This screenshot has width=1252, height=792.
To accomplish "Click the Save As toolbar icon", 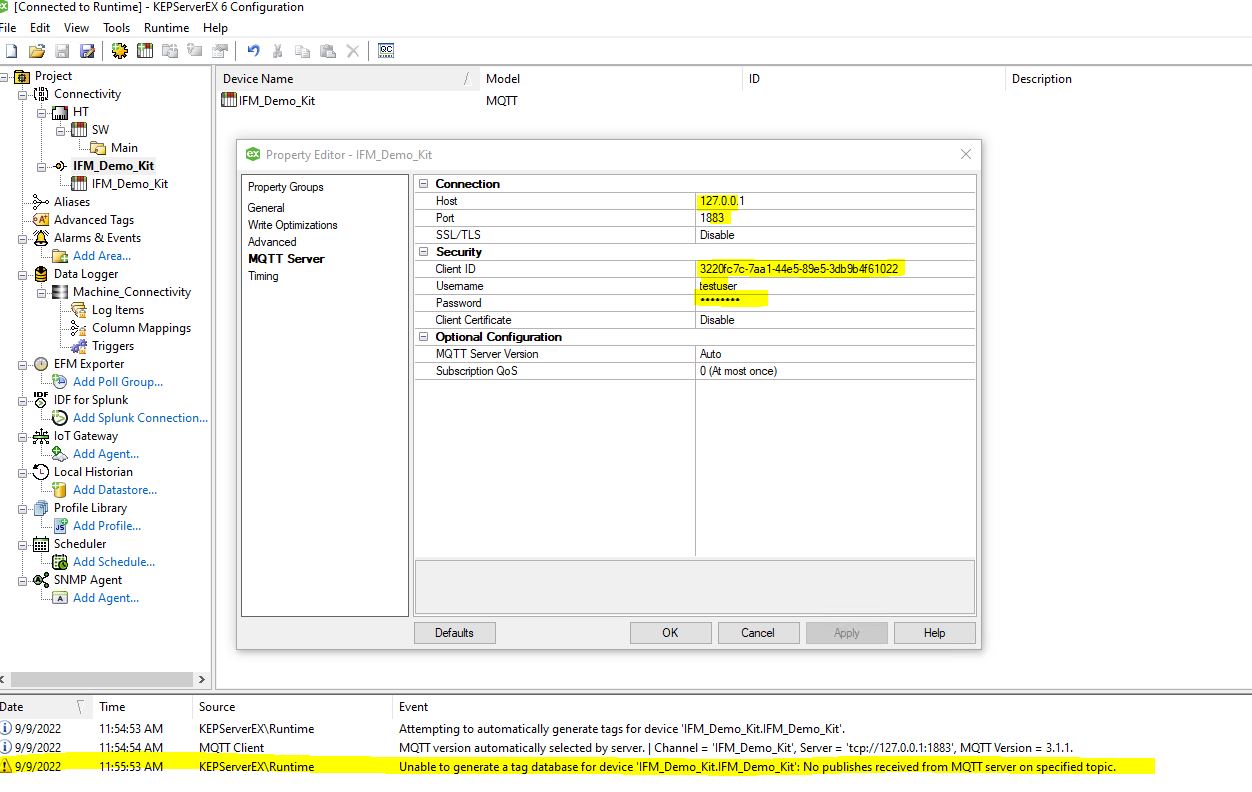I will pos(87,51).
